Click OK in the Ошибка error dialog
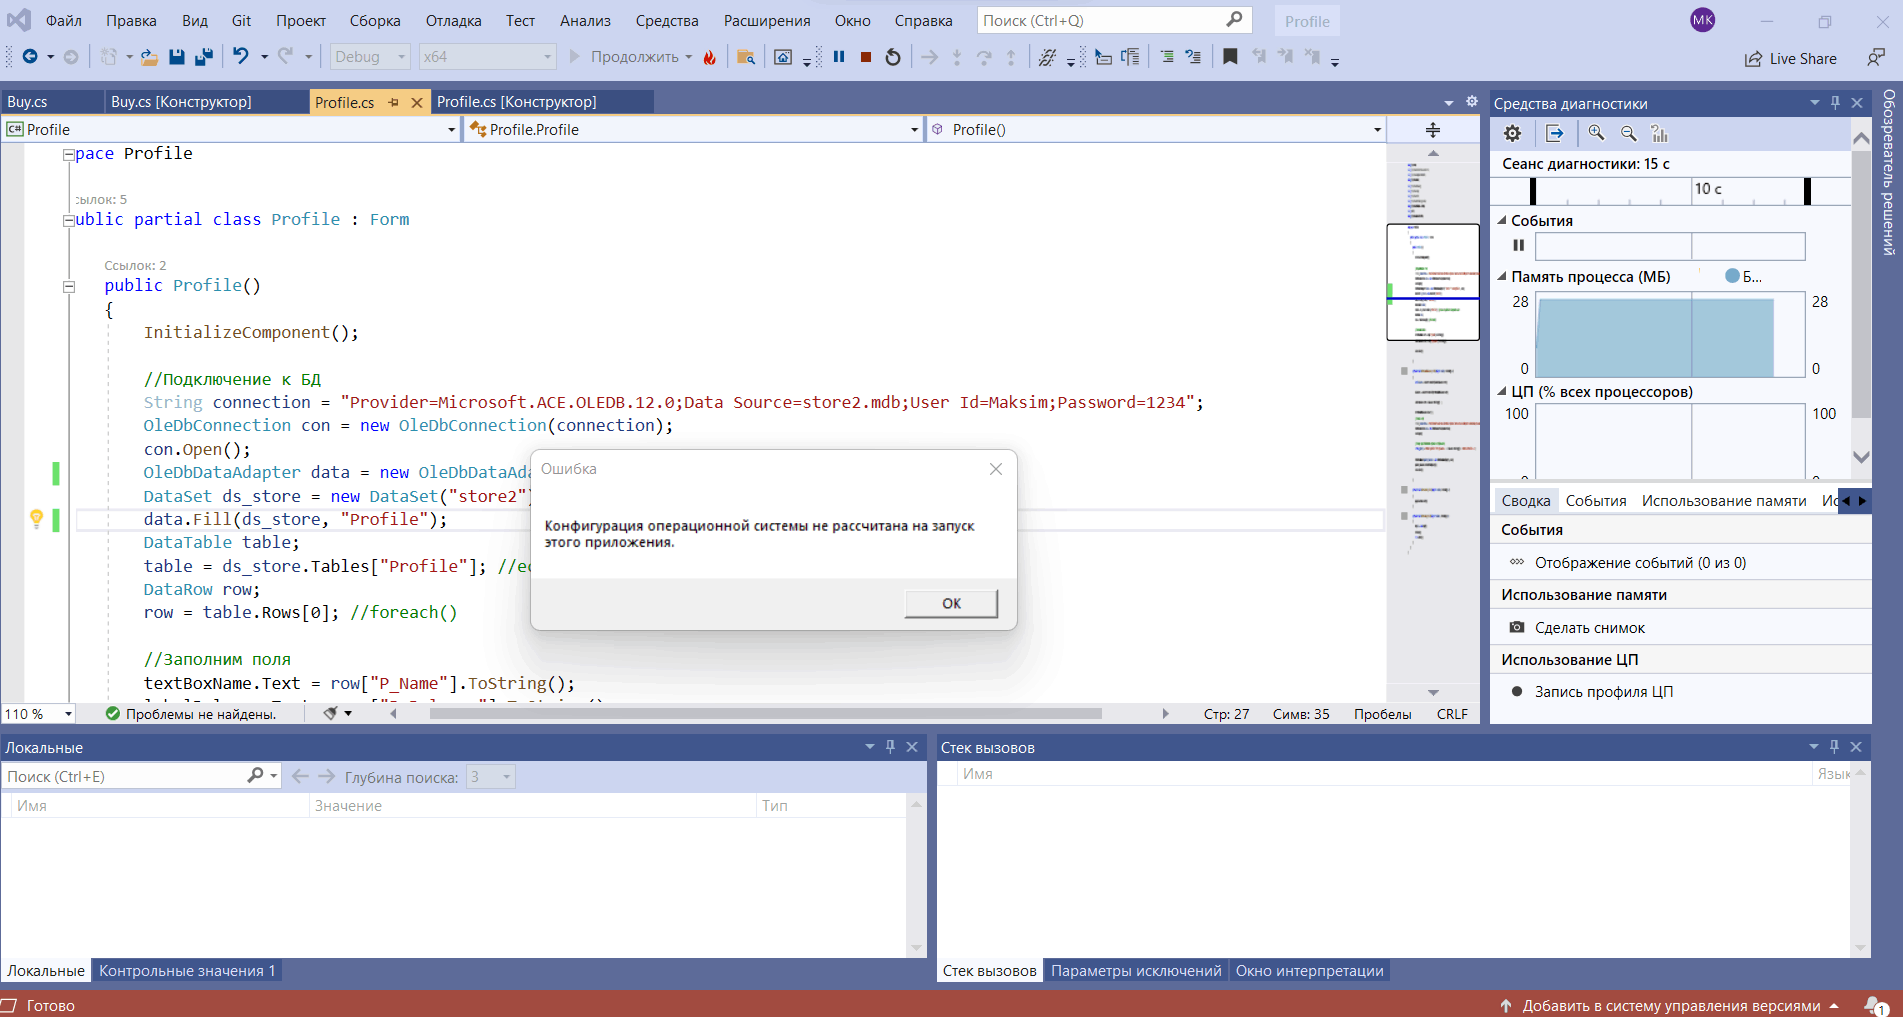1903x1017 pixels. tap(951, 603)
